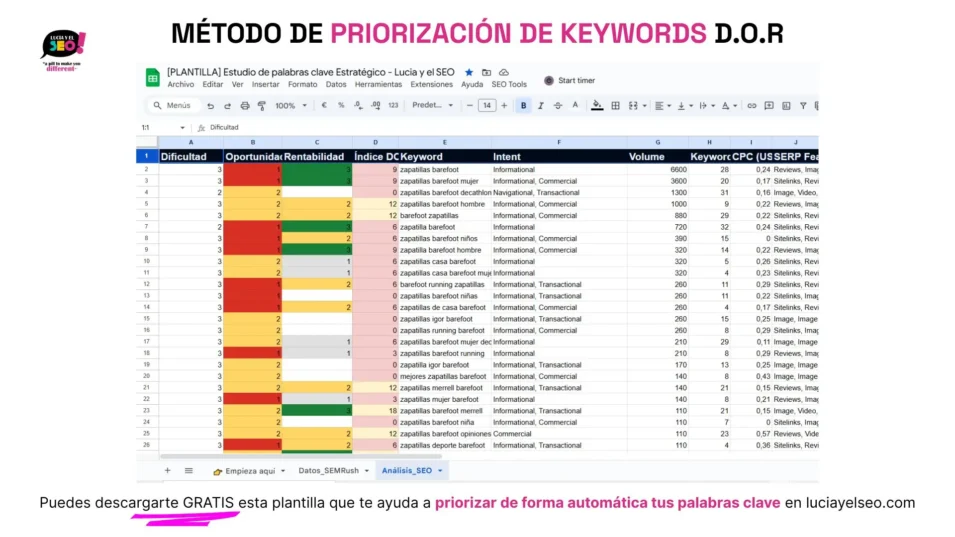Click the merge cells icon
This screenshot has height=537, width=955.
click(633, 105)
